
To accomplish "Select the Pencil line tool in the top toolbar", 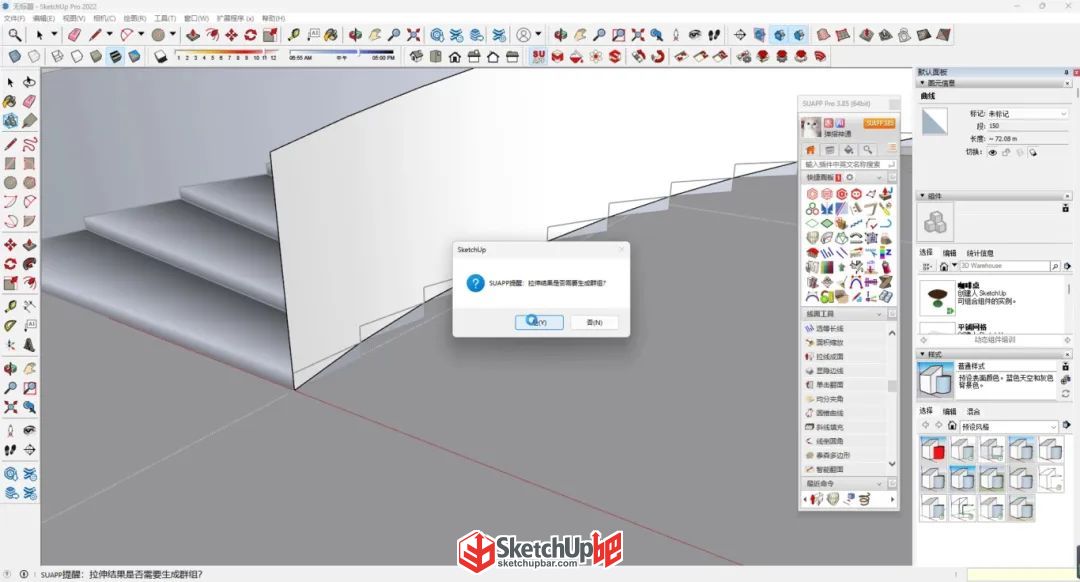I will 95,34.
